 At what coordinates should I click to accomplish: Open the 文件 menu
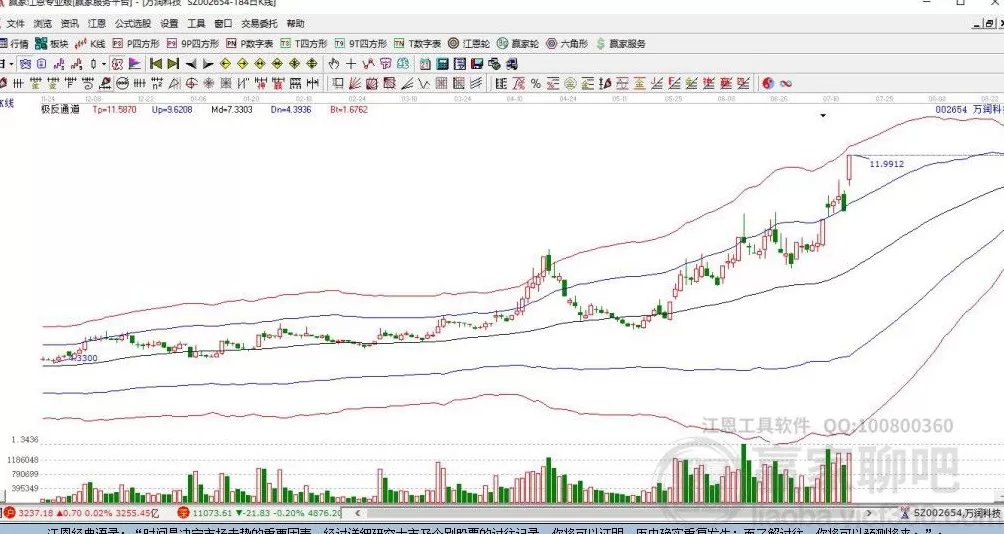[16, 23]
